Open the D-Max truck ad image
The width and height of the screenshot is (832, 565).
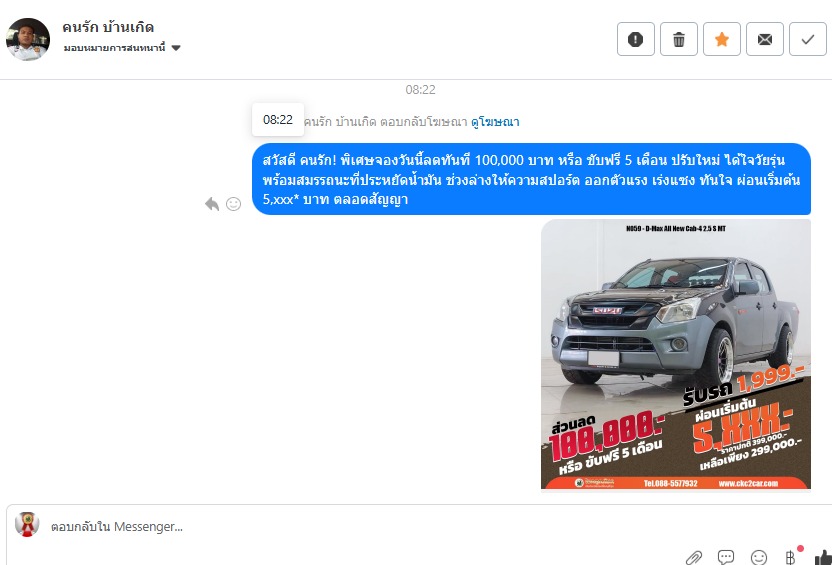coord(675,354)
